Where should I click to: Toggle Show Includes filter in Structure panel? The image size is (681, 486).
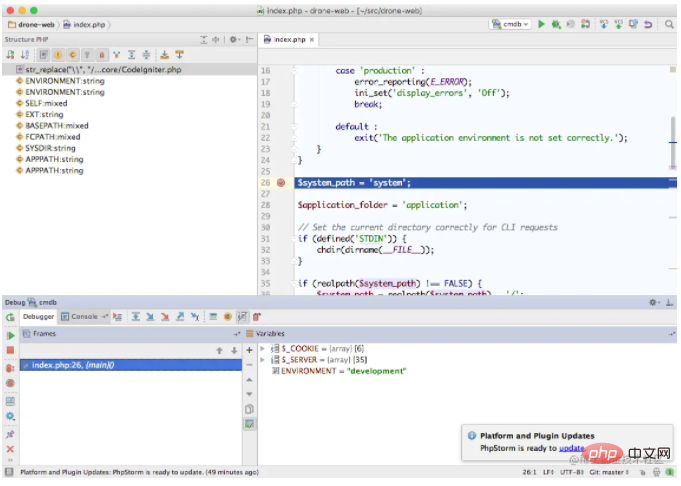pyautogui.click(x=45, y=54)
